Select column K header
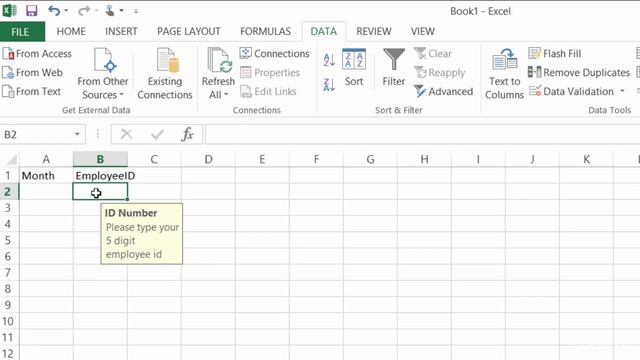This screenshot has width=640, height=360. pos(586,159)
